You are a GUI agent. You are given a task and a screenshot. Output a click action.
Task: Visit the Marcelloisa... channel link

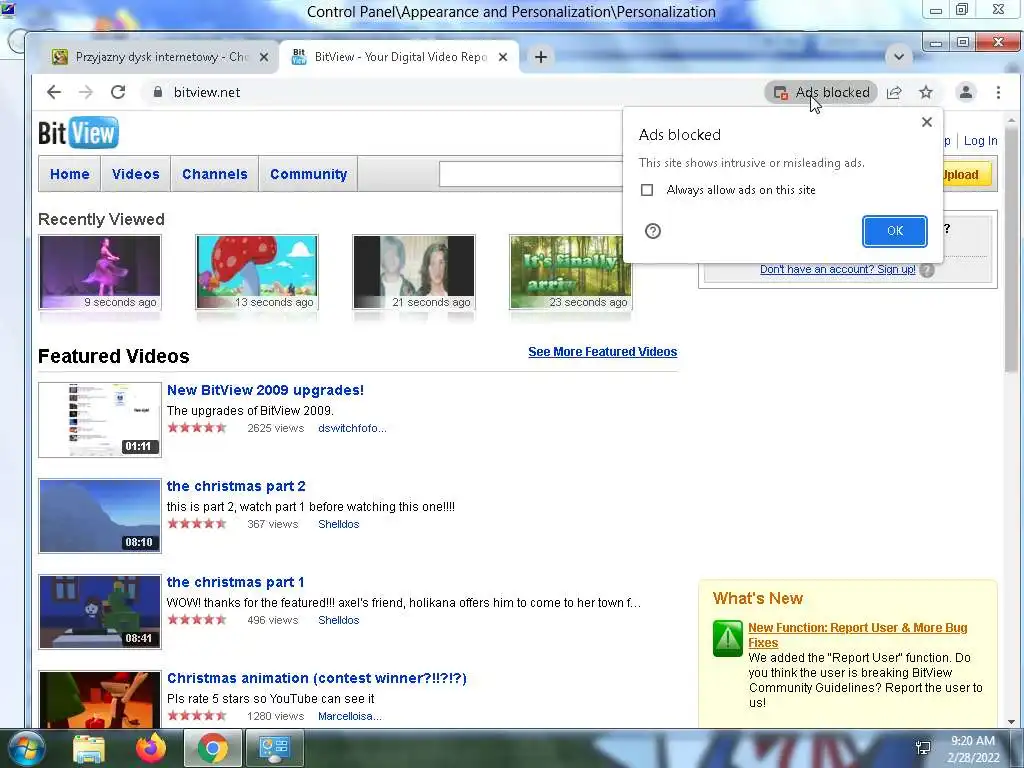point(349,716)
